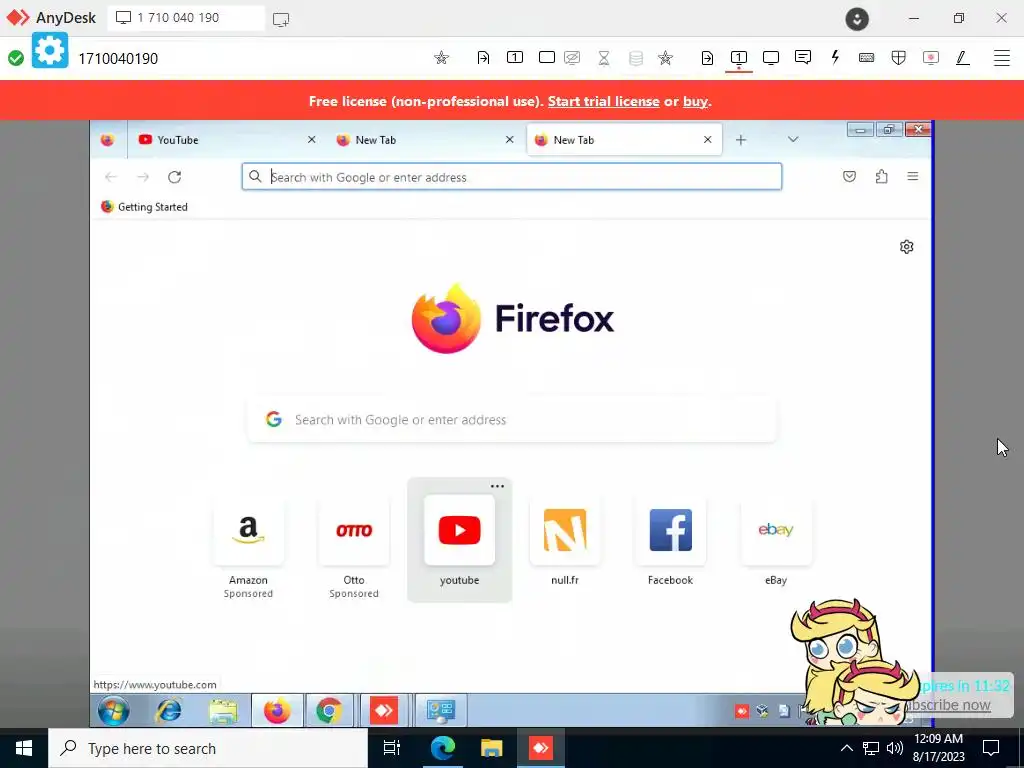1024x768 pixels.
Task: Click the greyed database stack icon
Action: (635, 58)
